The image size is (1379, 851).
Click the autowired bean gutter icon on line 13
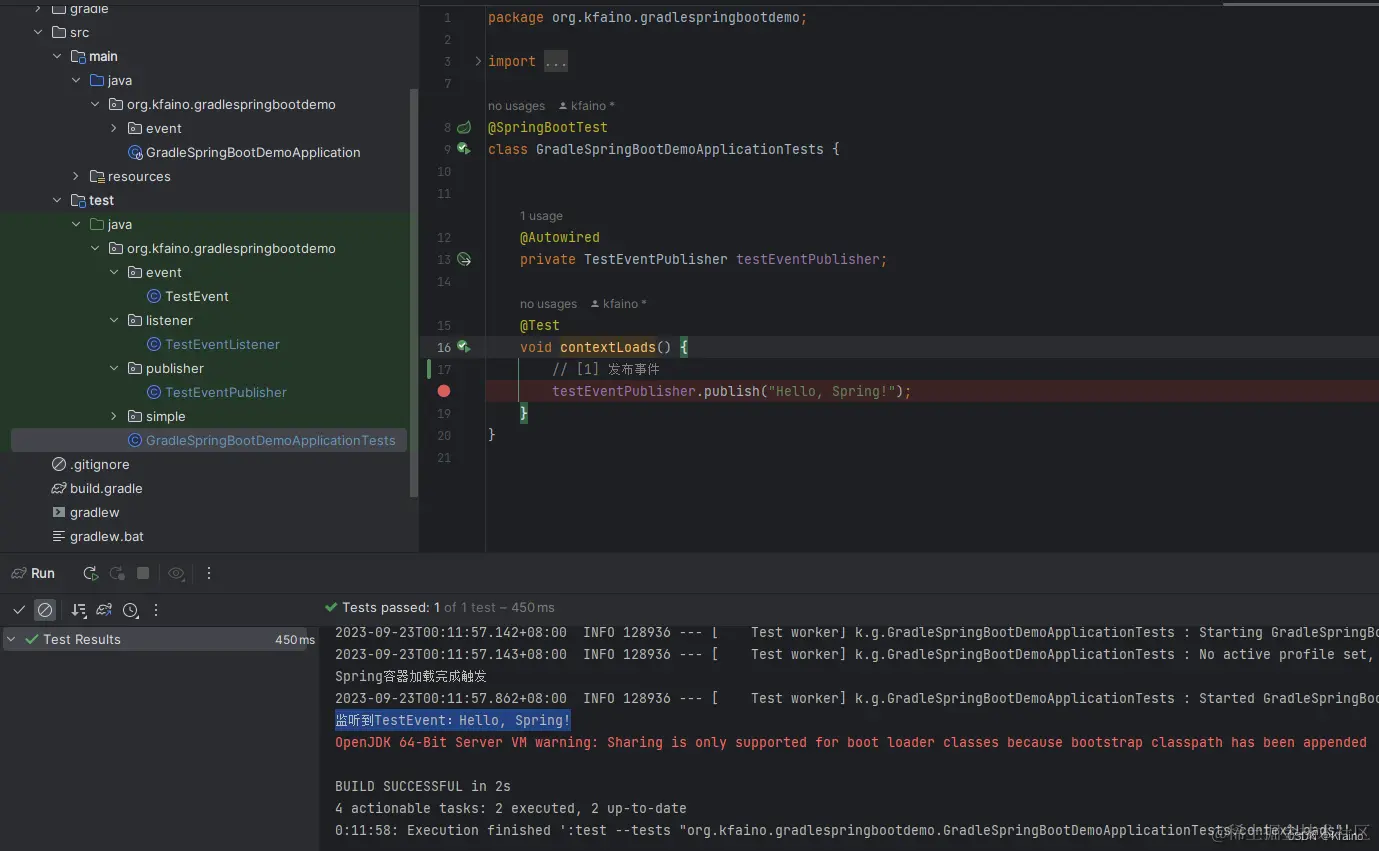coord(464,259)
